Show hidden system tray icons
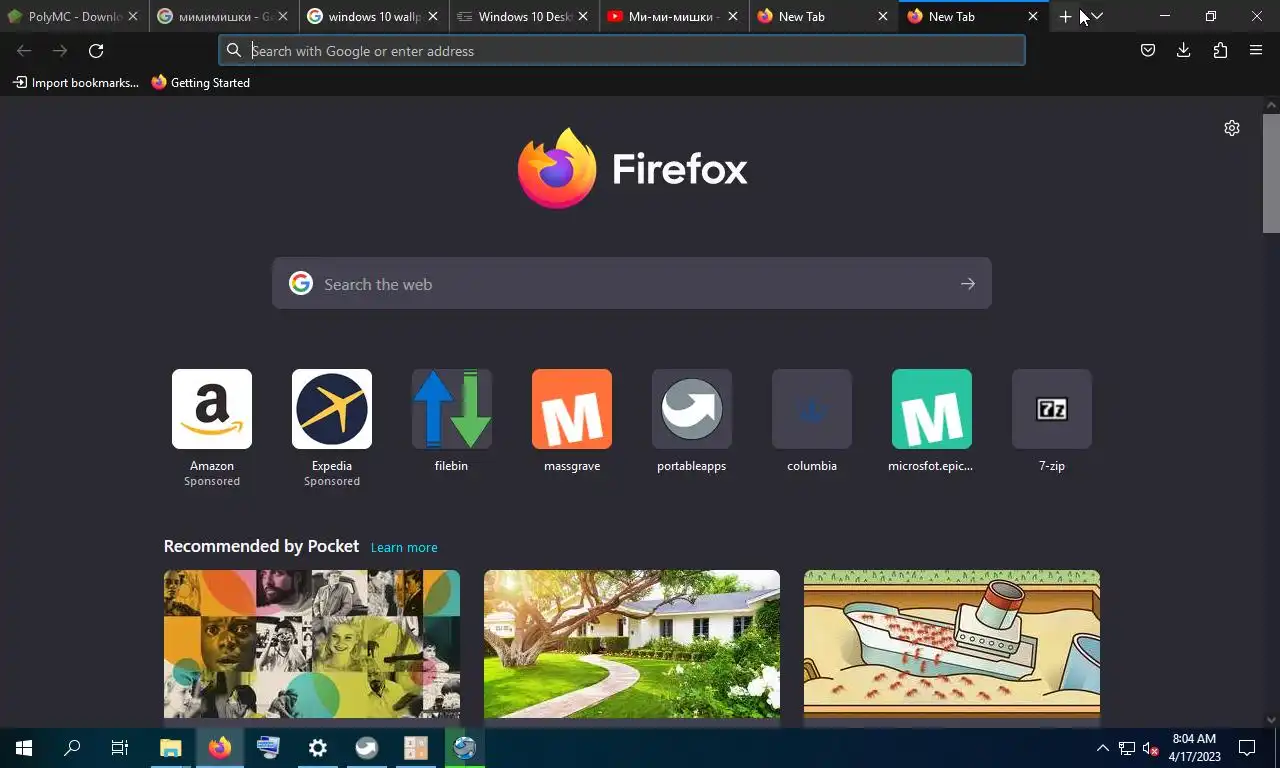This screenshot has height=768, width=1280. (x=1103, y=748)
